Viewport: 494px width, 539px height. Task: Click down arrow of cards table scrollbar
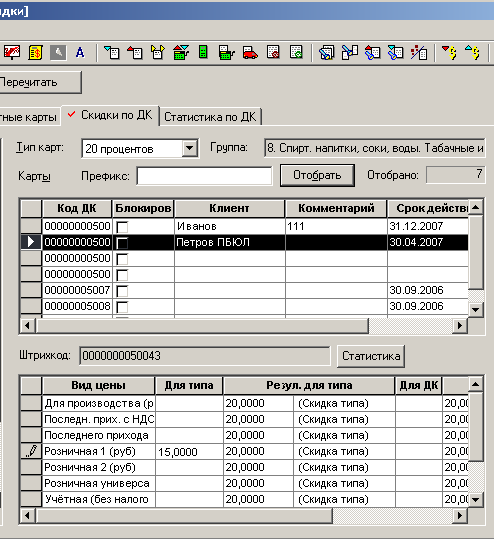pos(476,310)
